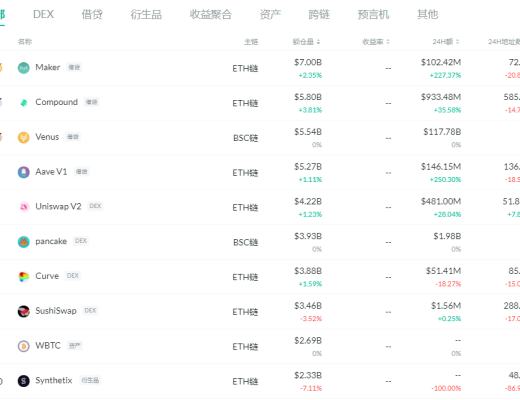
Task: Click the Maker protocol logo icon
Action: coord(24,68)
